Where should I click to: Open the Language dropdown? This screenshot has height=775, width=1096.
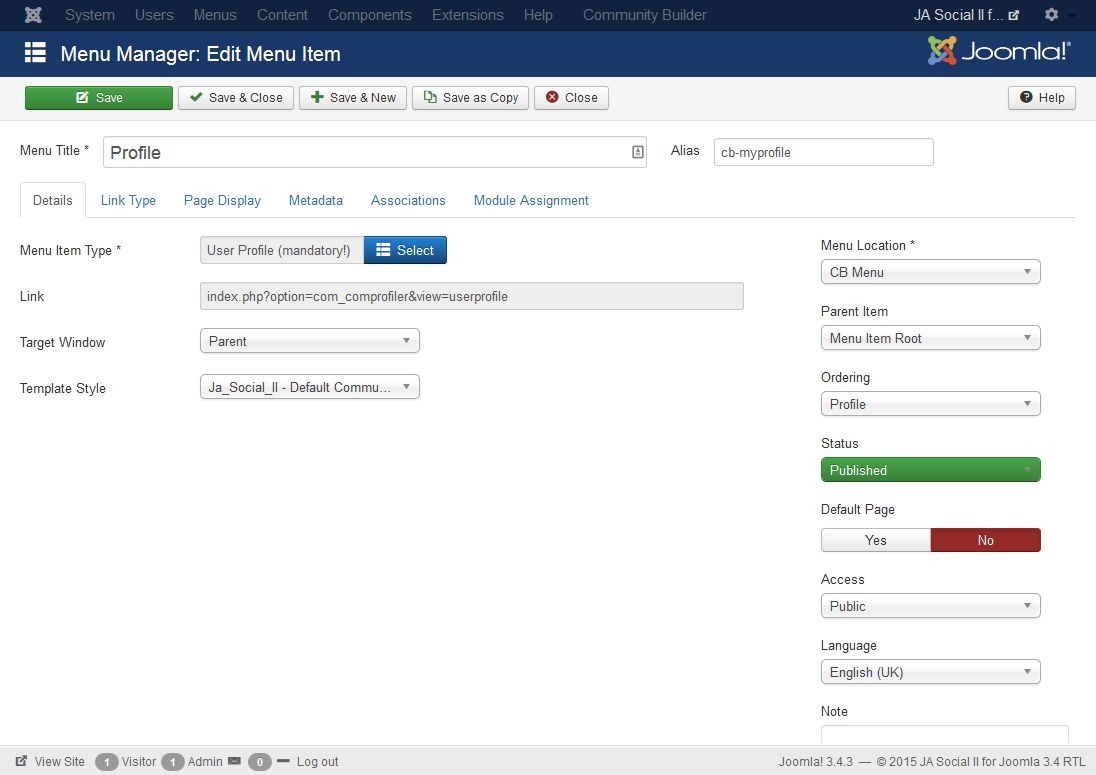click(930, 672)
